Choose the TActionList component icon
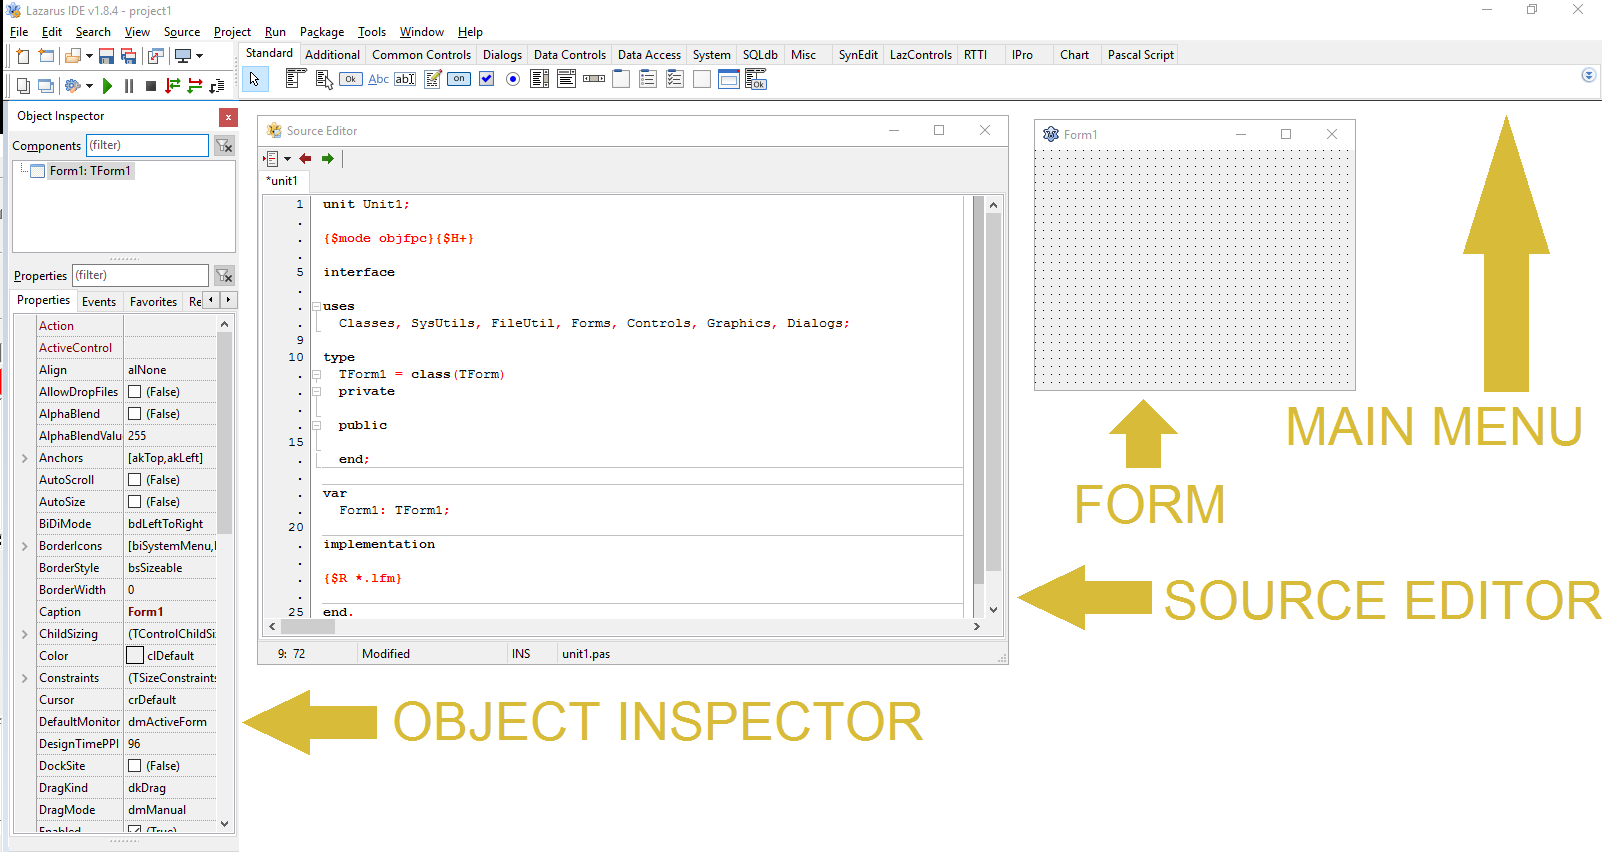The height and width of the screenshot is (854, 1602). (756, 79)
